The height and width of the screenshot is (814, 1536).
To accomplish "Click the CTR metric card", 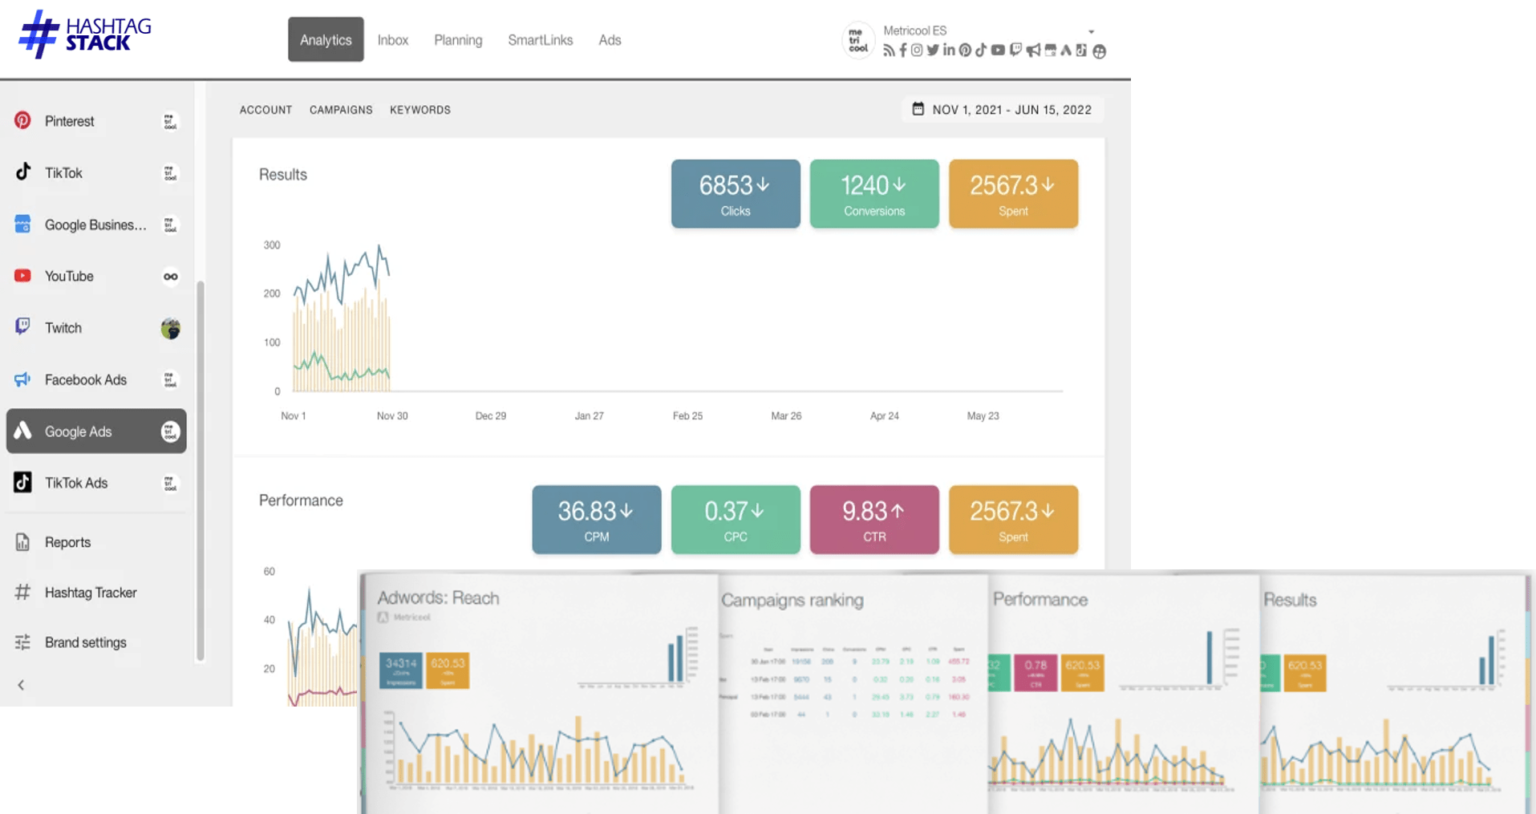I will [874, 520].
